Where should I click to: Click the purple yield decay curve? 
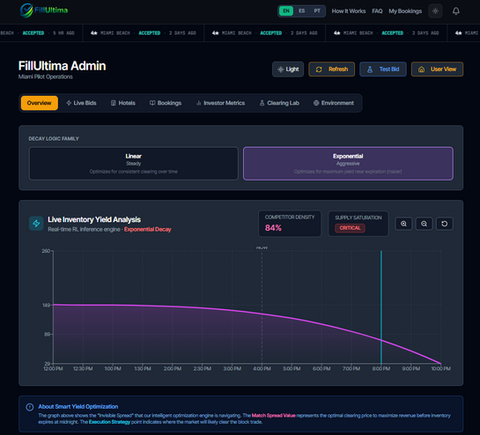pyautogui.click(x=247, y=311)
